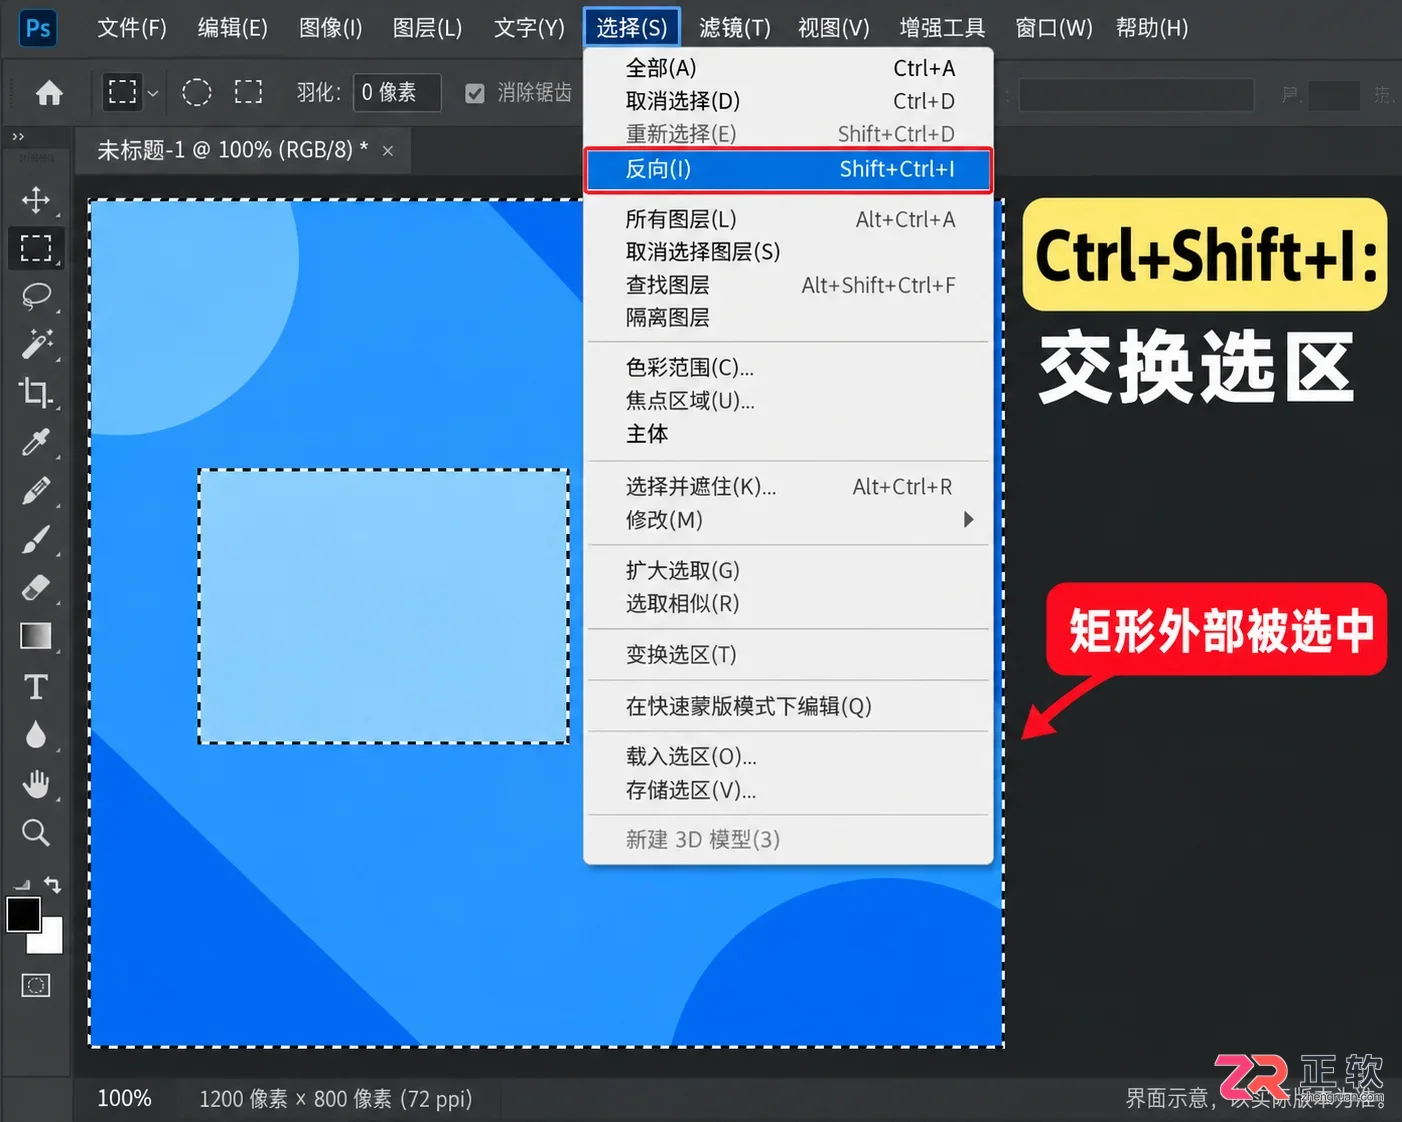Image resolution: width=1402 pixels, height=1122 pixels.
Task: Choose 全部(A) select all entry
Action: click(x=788, y=68)
